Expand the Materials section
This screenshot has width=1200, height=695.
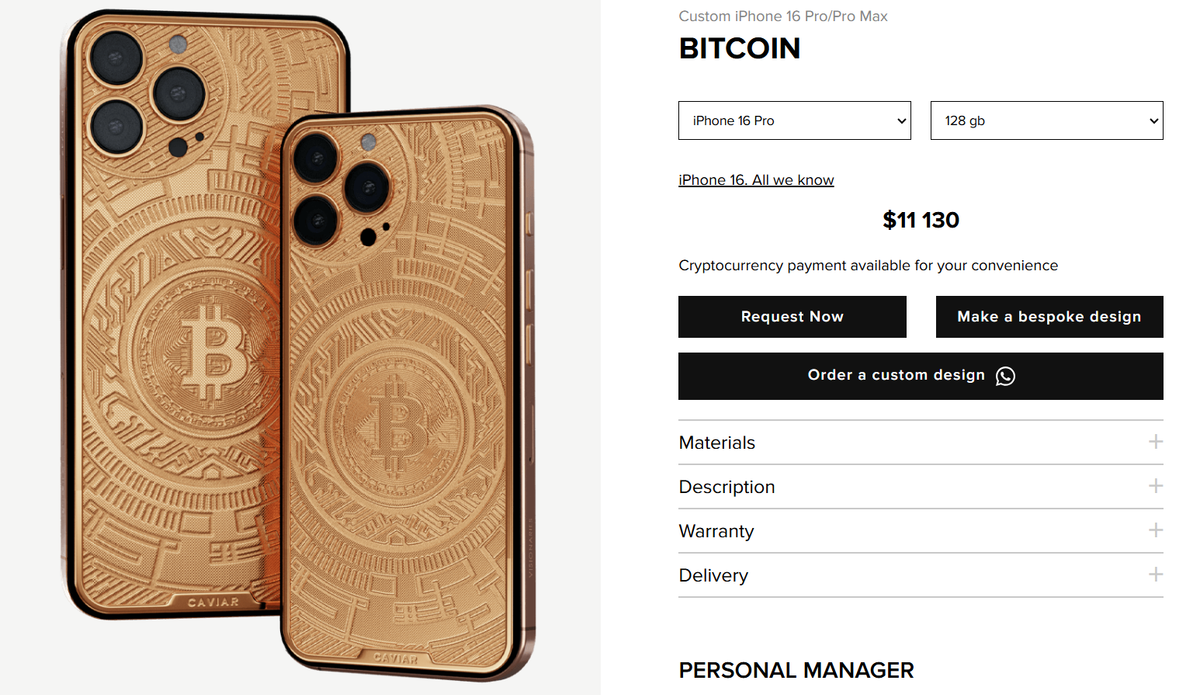tap(717, 443)
